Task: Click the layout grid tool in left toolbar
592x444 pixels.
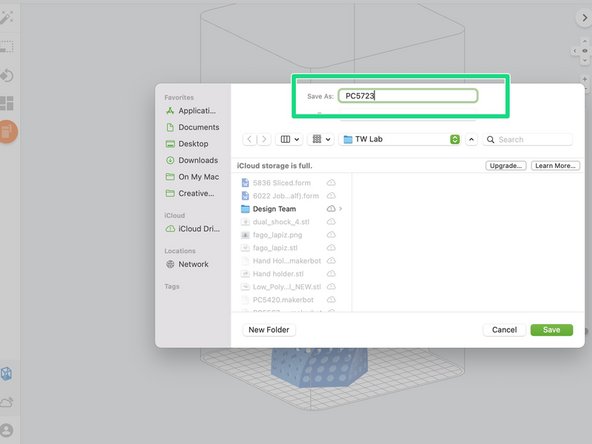Action: coord(7,103)
